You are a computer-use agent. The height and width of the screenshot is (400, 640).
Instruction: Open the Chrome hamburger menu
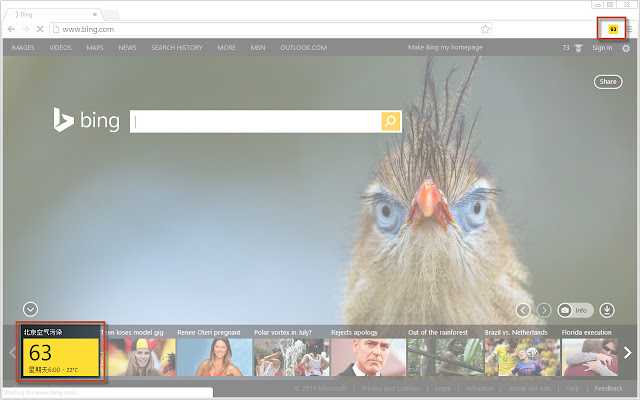click(x=630, y=29)
